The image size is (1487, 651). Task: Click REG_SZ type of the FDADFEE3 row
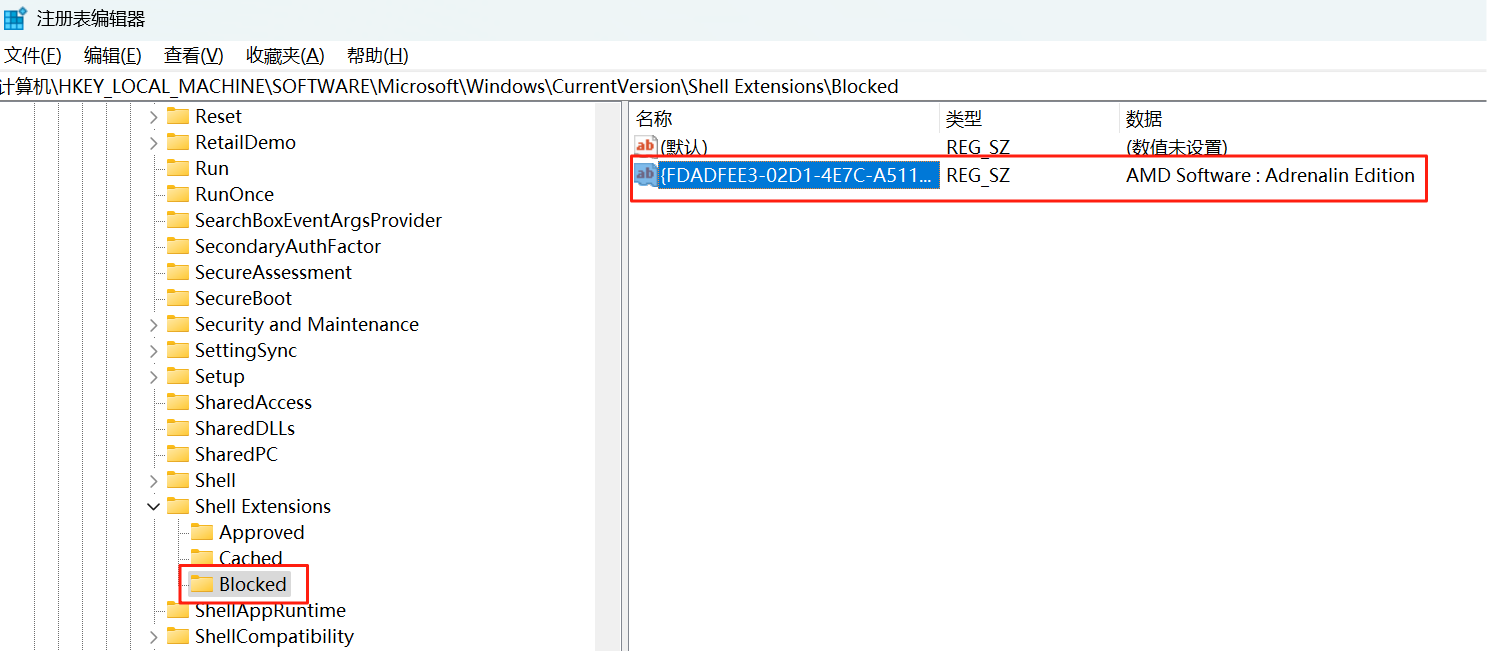click(x=978, y=175)
